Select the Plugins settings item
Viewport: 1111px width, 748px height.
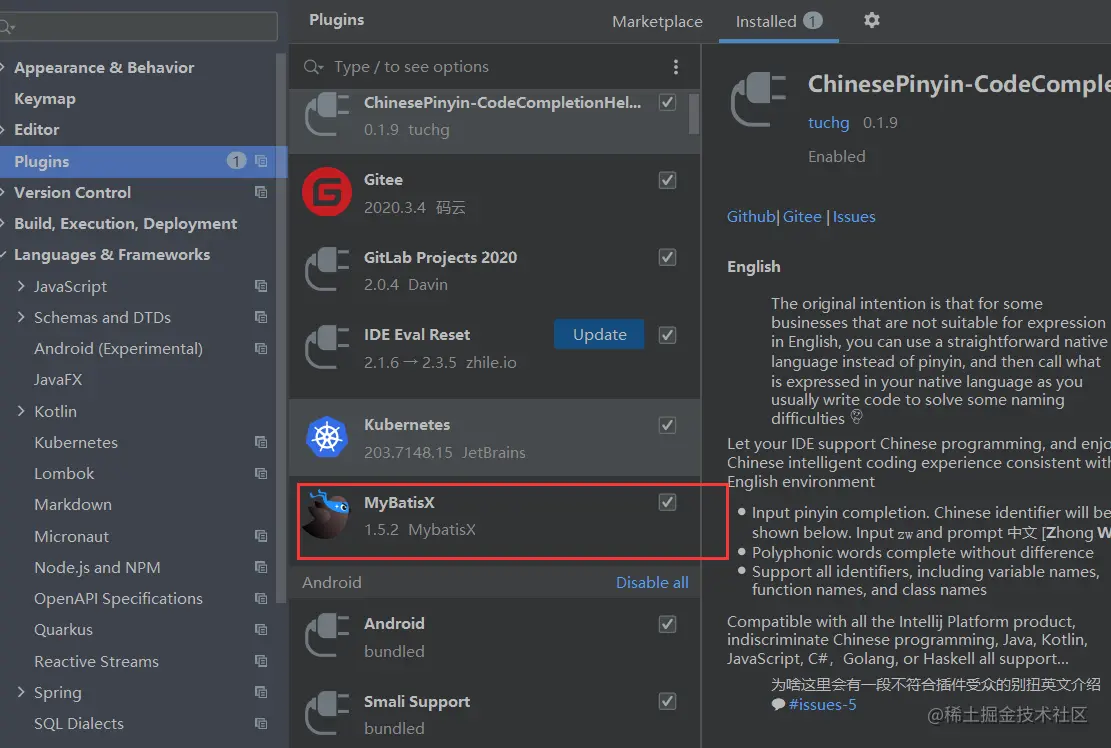click(143, 162)
